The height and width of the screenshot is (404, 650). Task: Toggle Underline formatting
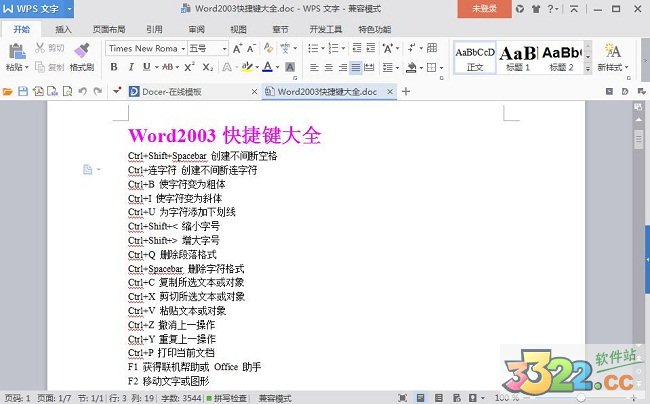(147, 67)
